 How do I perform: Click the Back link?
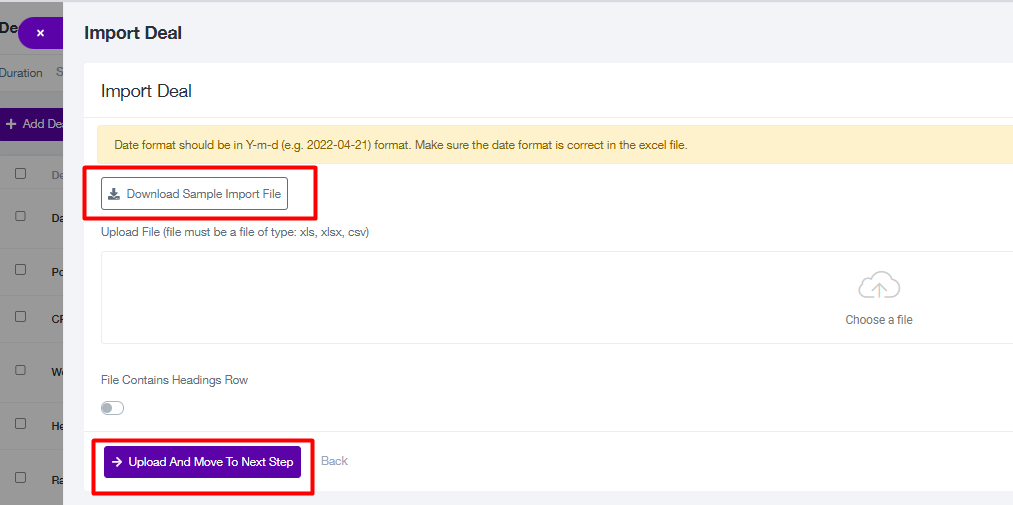(x=334, y=461)
